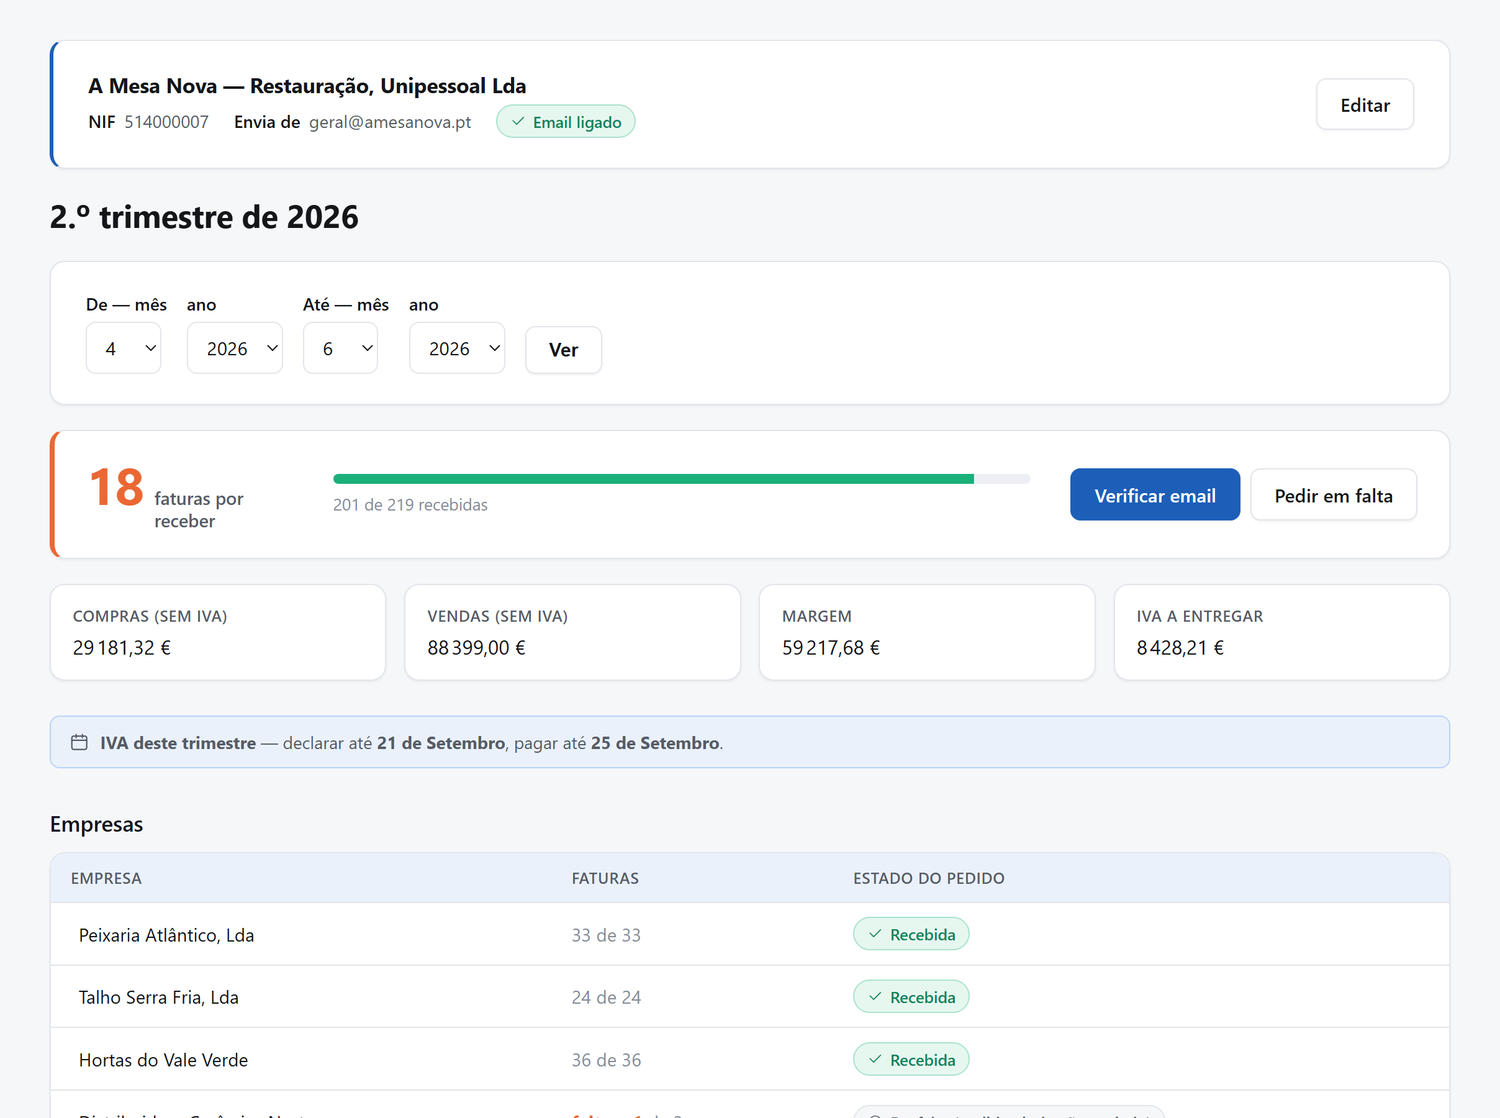1500x1118 pixels.
Task: Click the '25 de Setembro' payment deadline text
Action: click(655, 743)
